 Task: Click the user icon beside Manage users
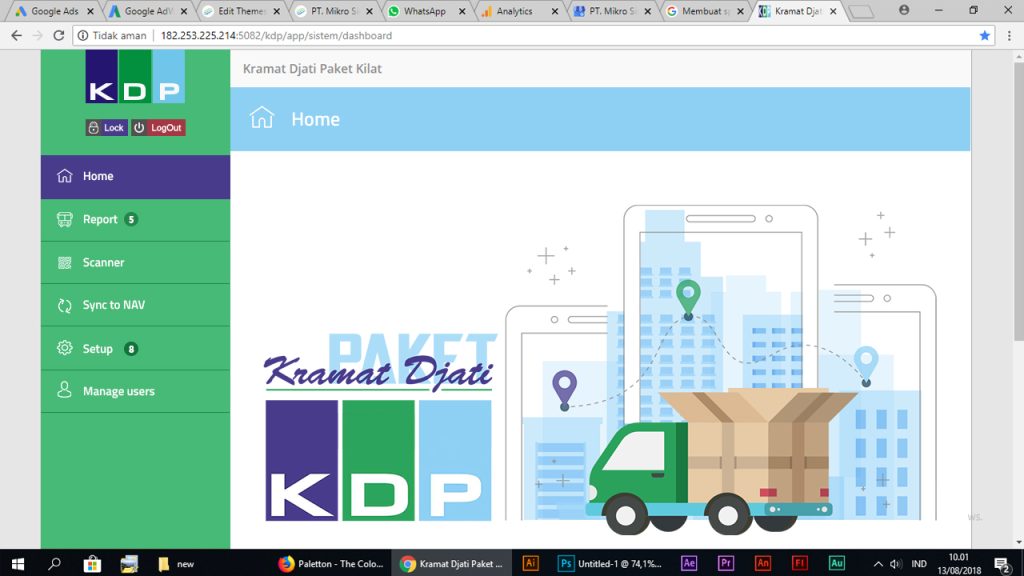pos(64,390)
